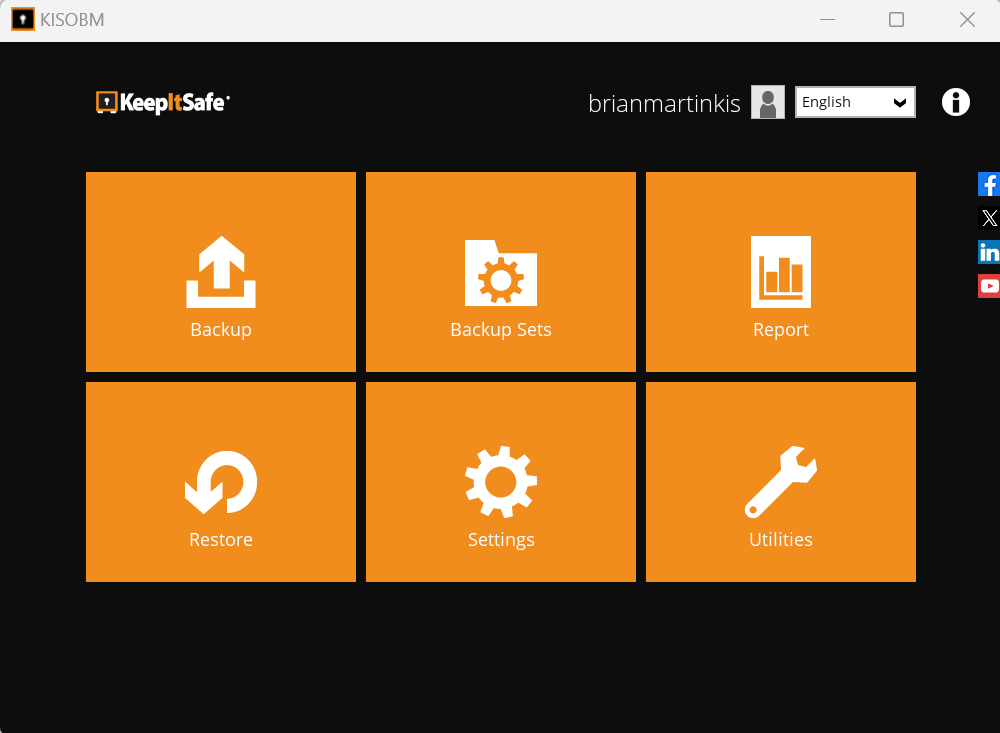The height and width of the screenshot is (733, 1000).
Task: Open the Utilities wrench tile
Action: coord(781,482)
